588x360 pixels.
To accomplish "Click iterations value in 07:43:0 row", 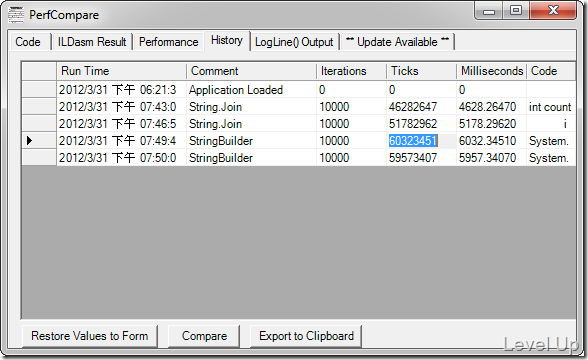I will click(351, 107).
